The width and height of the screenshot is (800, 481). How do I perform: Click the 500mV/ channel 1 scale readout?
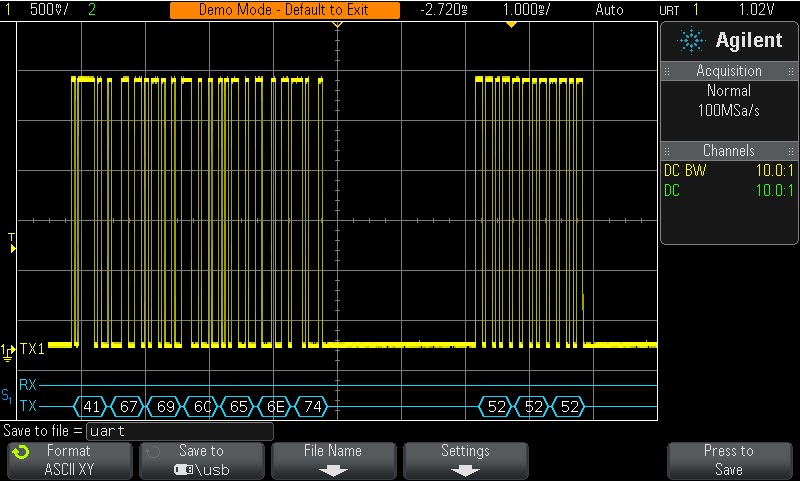coord(49,9)
